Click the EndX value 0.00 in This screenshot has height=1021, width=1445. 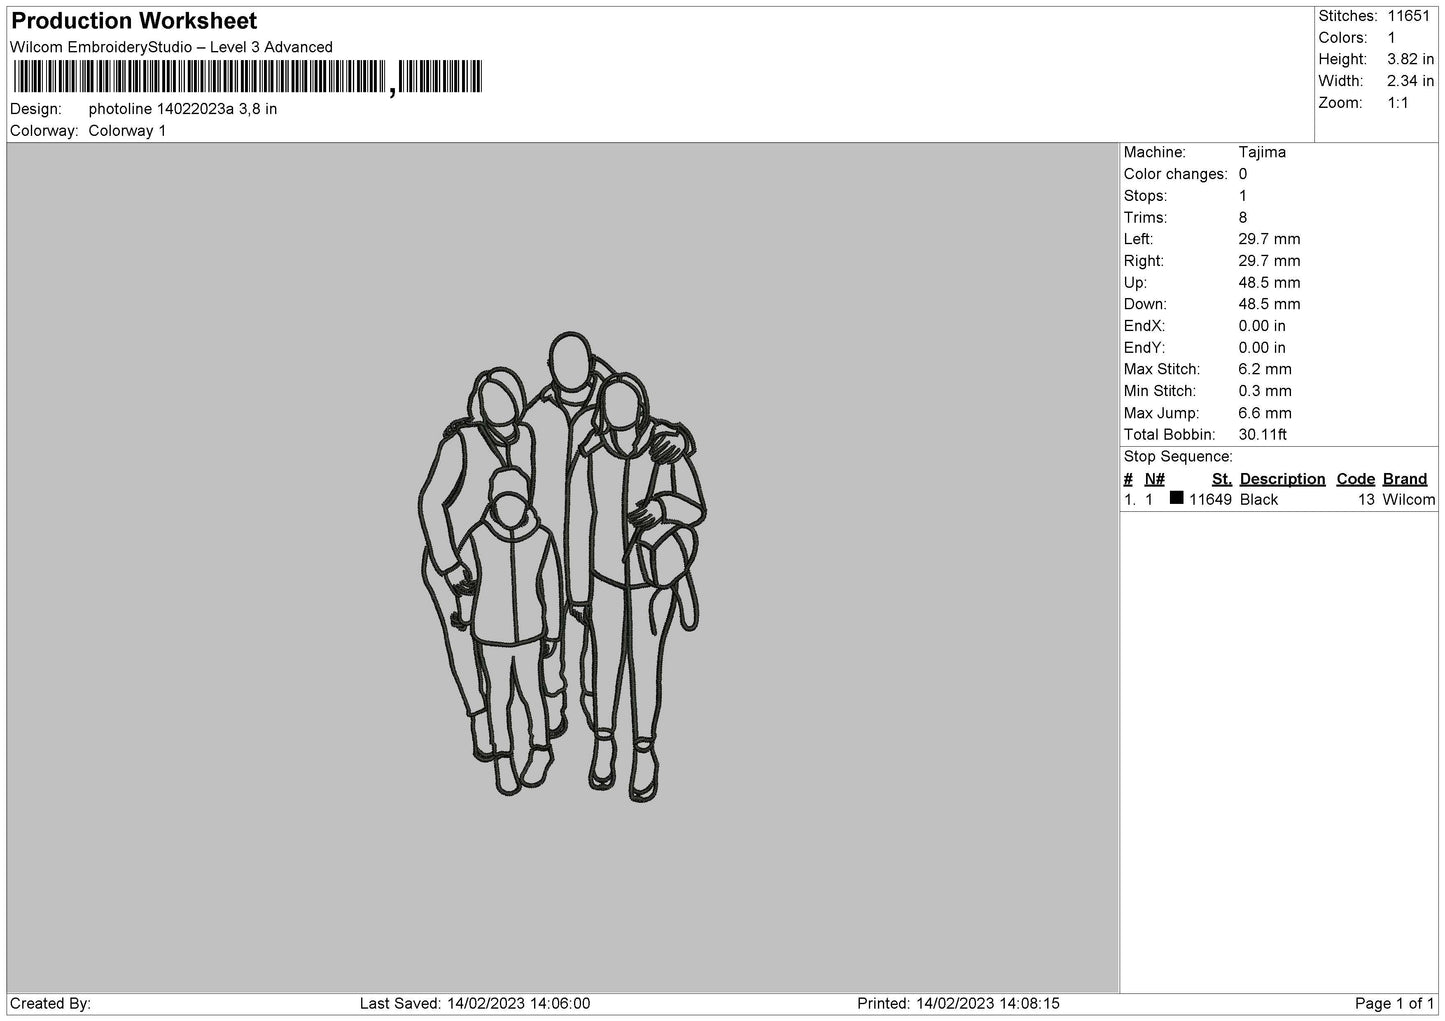[1262, 326]
